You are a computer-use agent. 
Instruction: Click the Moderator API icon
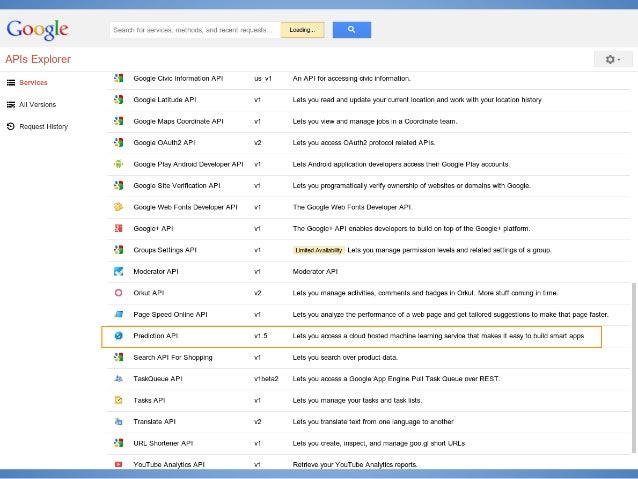[x=118, y=271]
